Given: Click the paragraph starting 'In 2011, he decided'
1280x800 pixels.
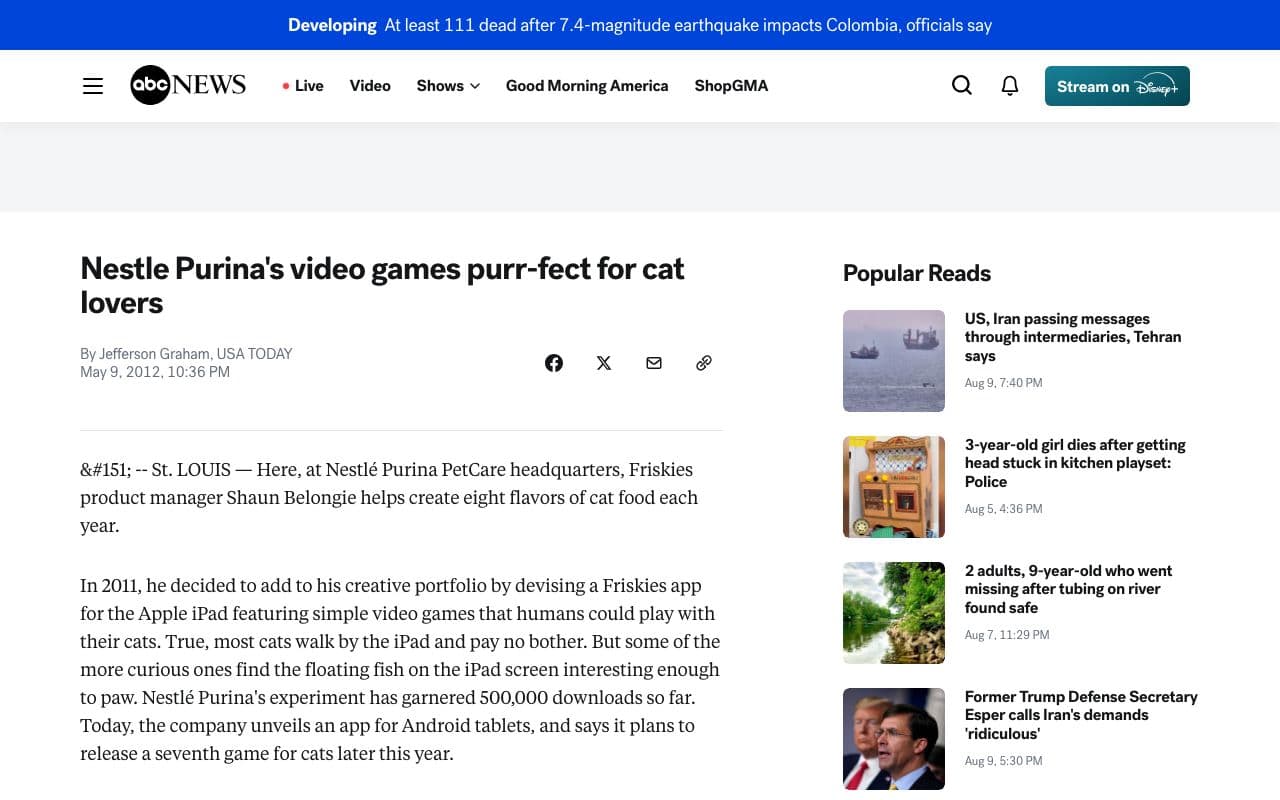Looking at the screenshot, I should 400,669.
